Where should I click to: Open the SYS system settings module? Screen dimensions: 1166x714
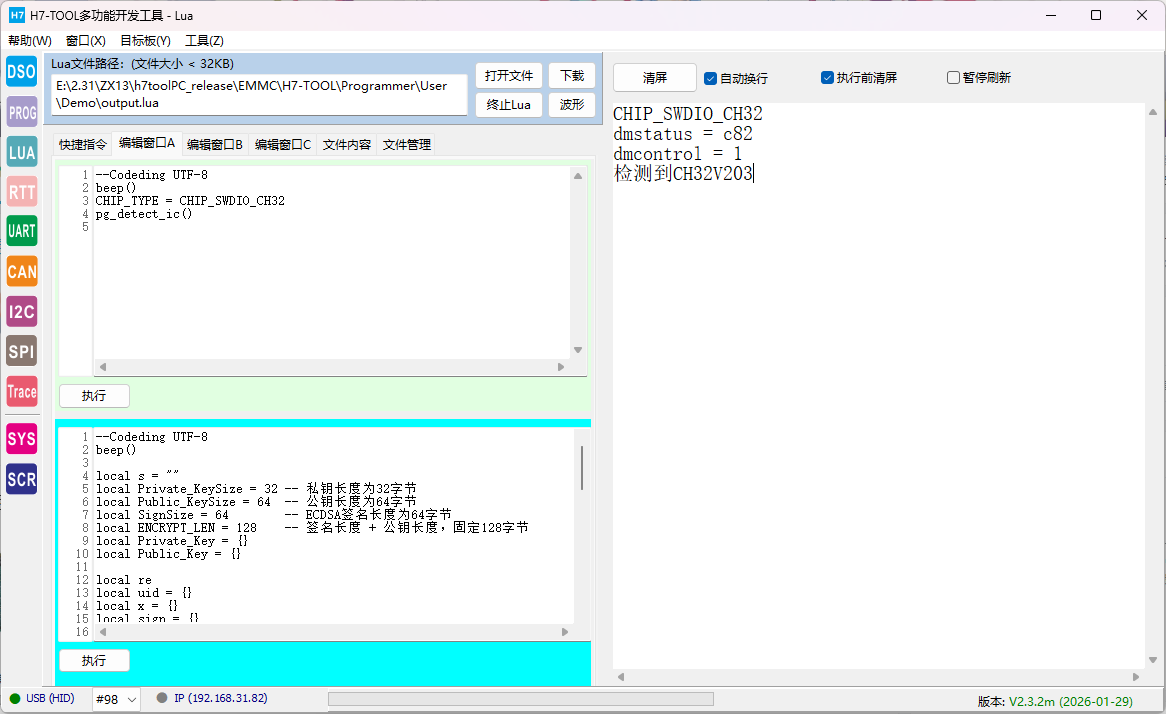click(22, 439)
